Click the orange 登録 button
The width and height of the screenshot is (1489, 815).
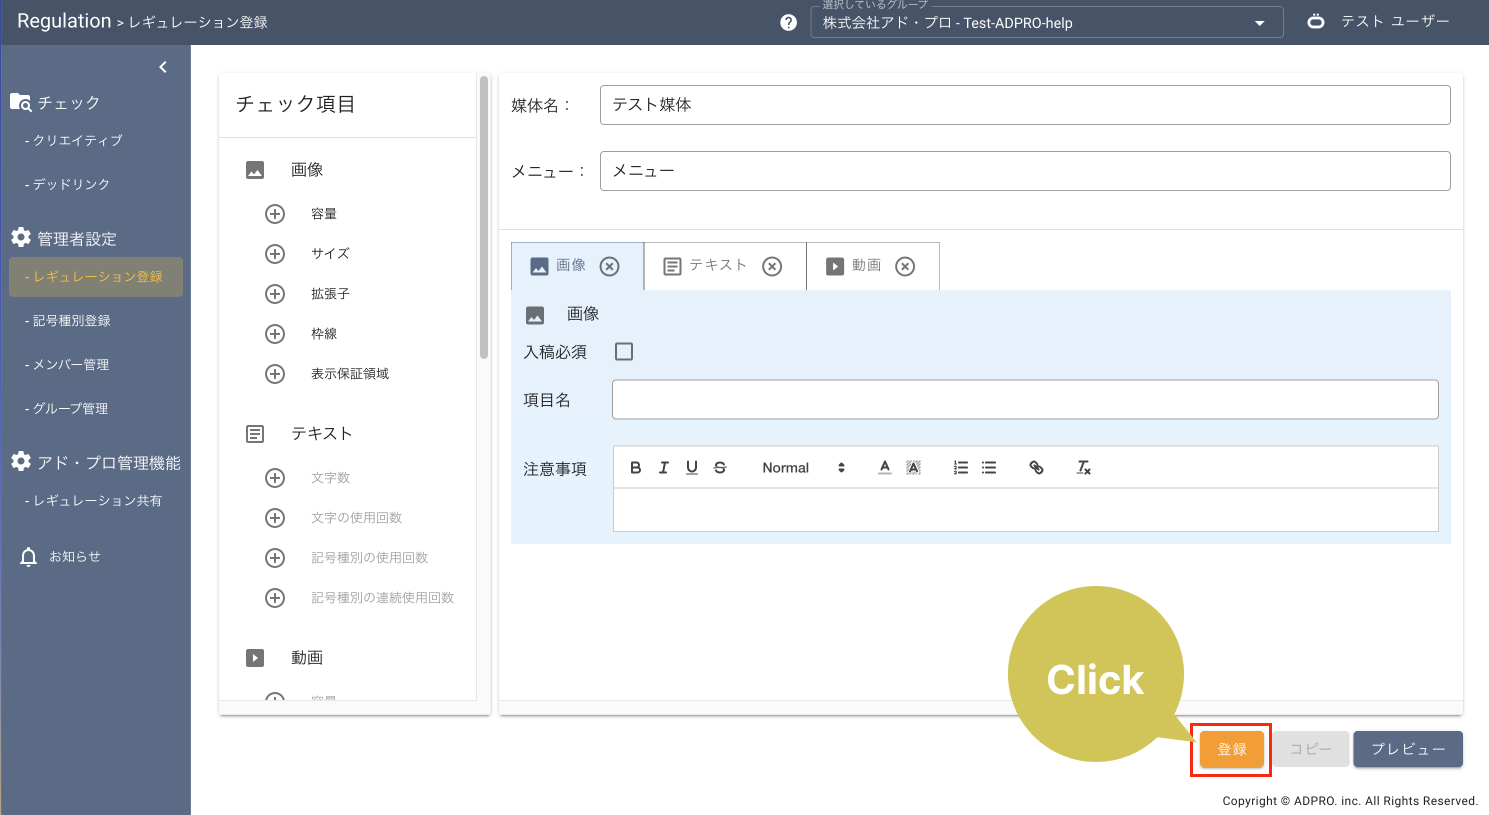pos(1231,749)
